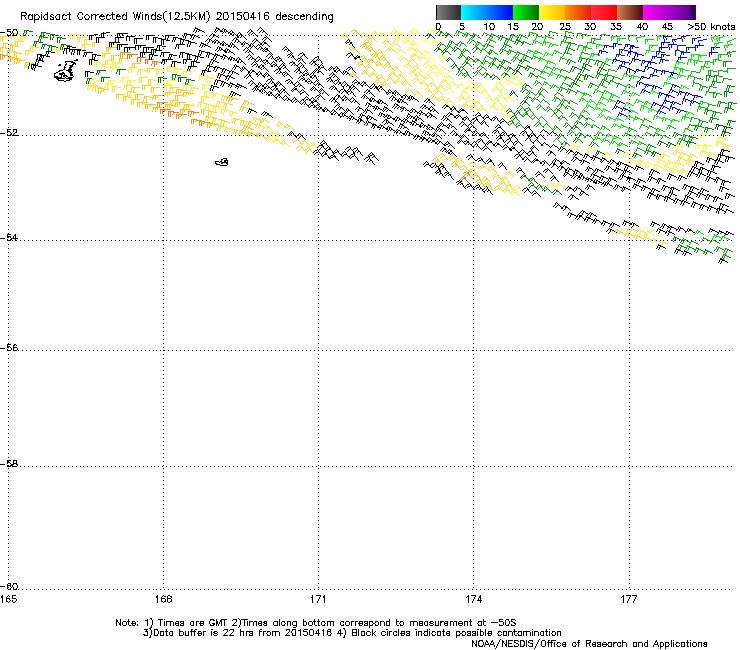740x650 pixels.
Task: Click the orange 25–30 knots color bar segment
Action: [578, 12]
